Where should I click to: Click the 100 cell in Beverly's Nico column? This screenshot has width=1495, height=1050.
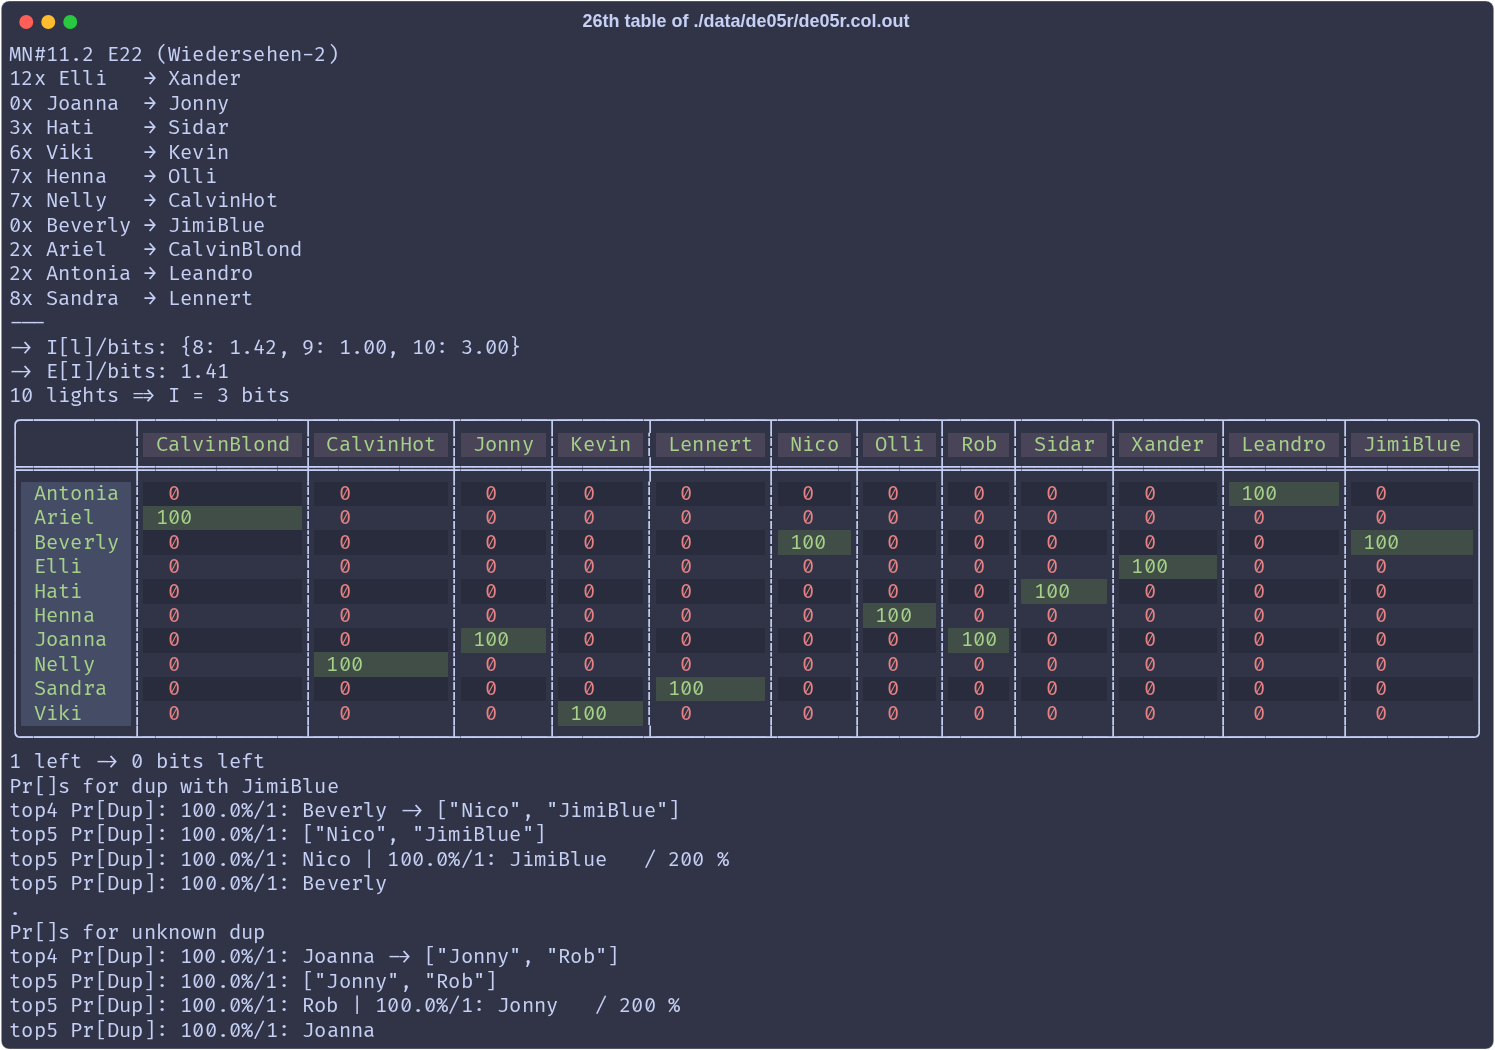(808, 542)
